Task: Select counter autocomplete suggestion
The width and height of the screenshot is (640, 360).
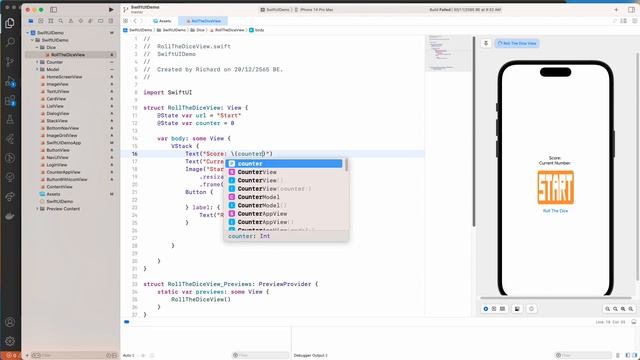Action: [284, 164]
